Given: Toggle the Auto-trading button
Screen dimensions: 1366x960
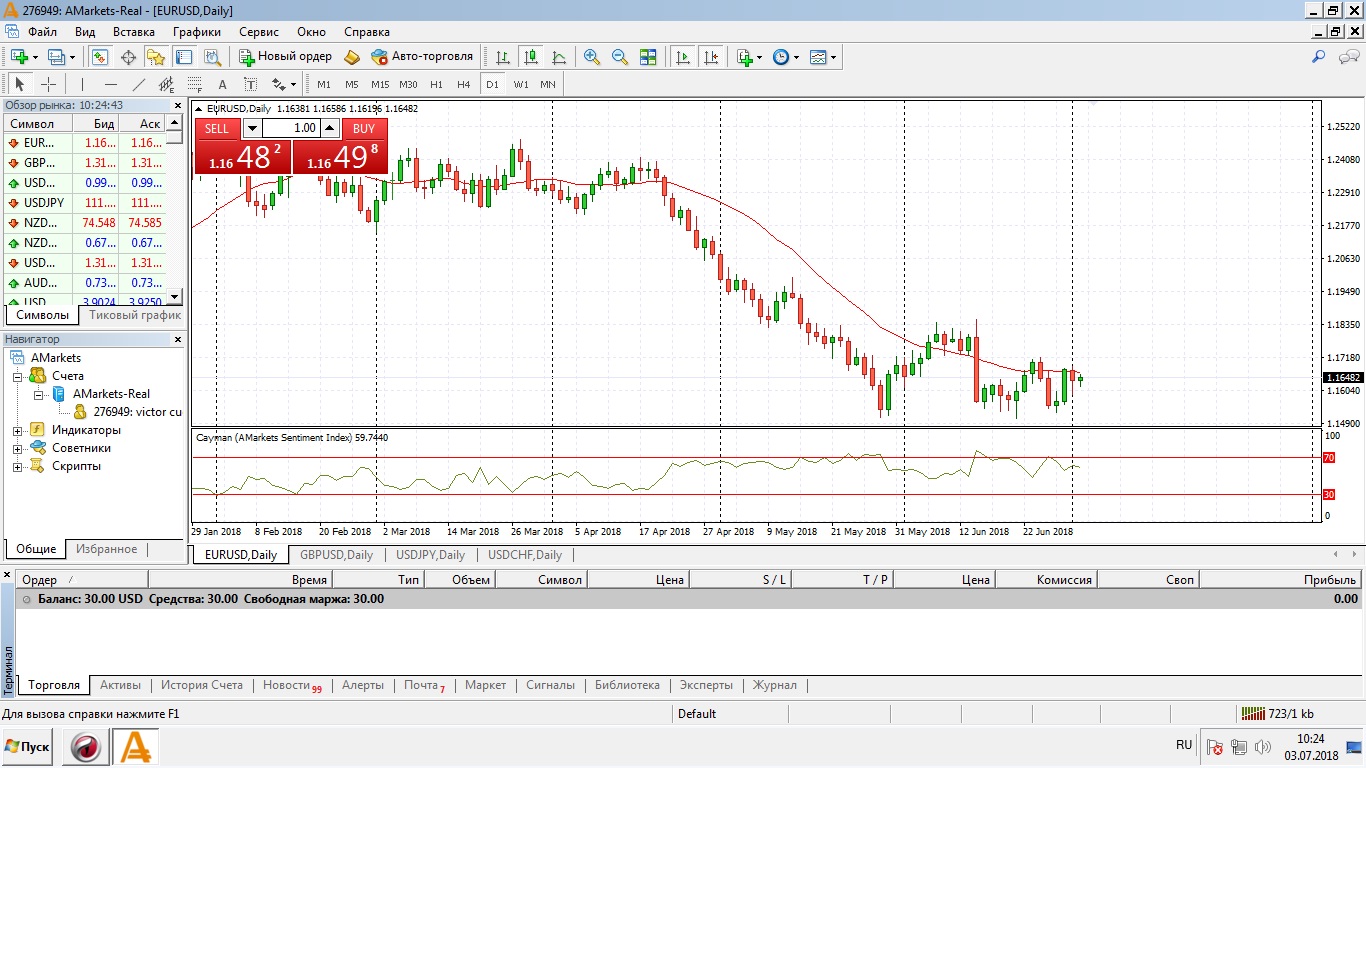Looking at the screenshot, I should pyautogui.click(x=422, y=57).
